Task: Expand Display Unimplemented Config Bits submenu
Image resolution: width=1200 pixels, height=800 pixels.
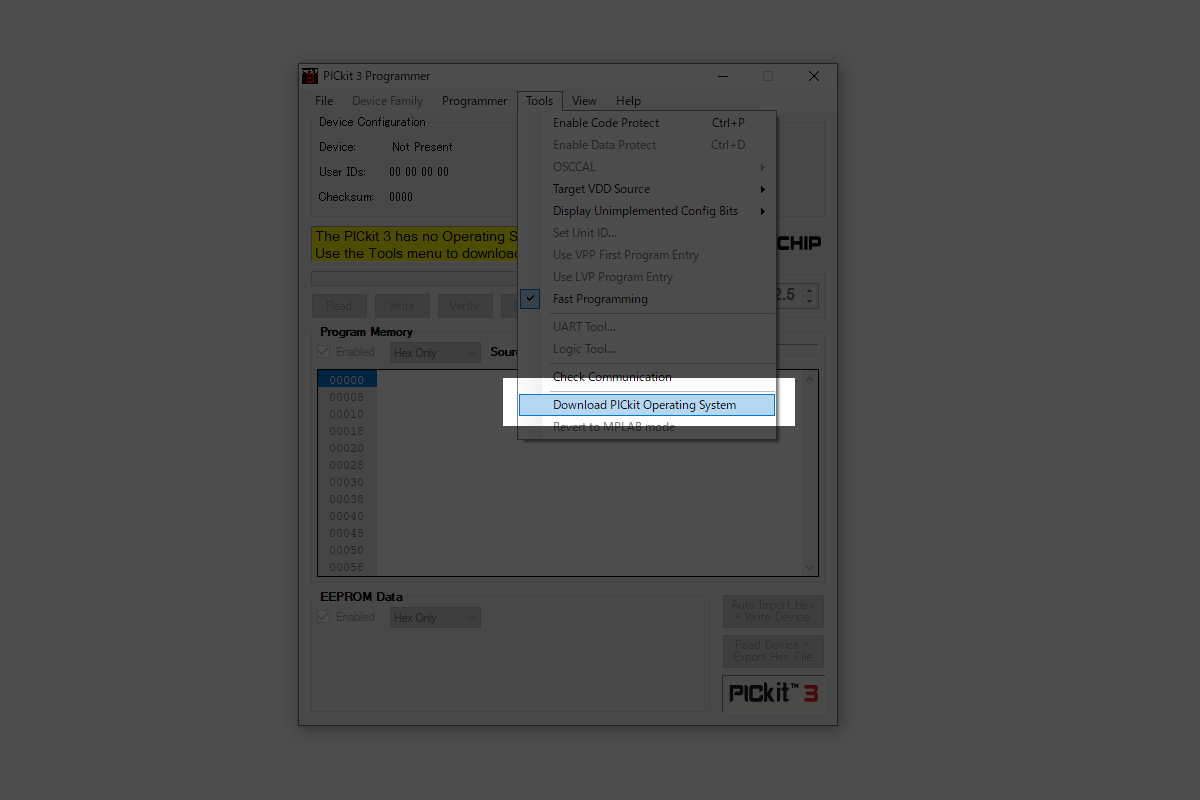Action: click(646, 211)
